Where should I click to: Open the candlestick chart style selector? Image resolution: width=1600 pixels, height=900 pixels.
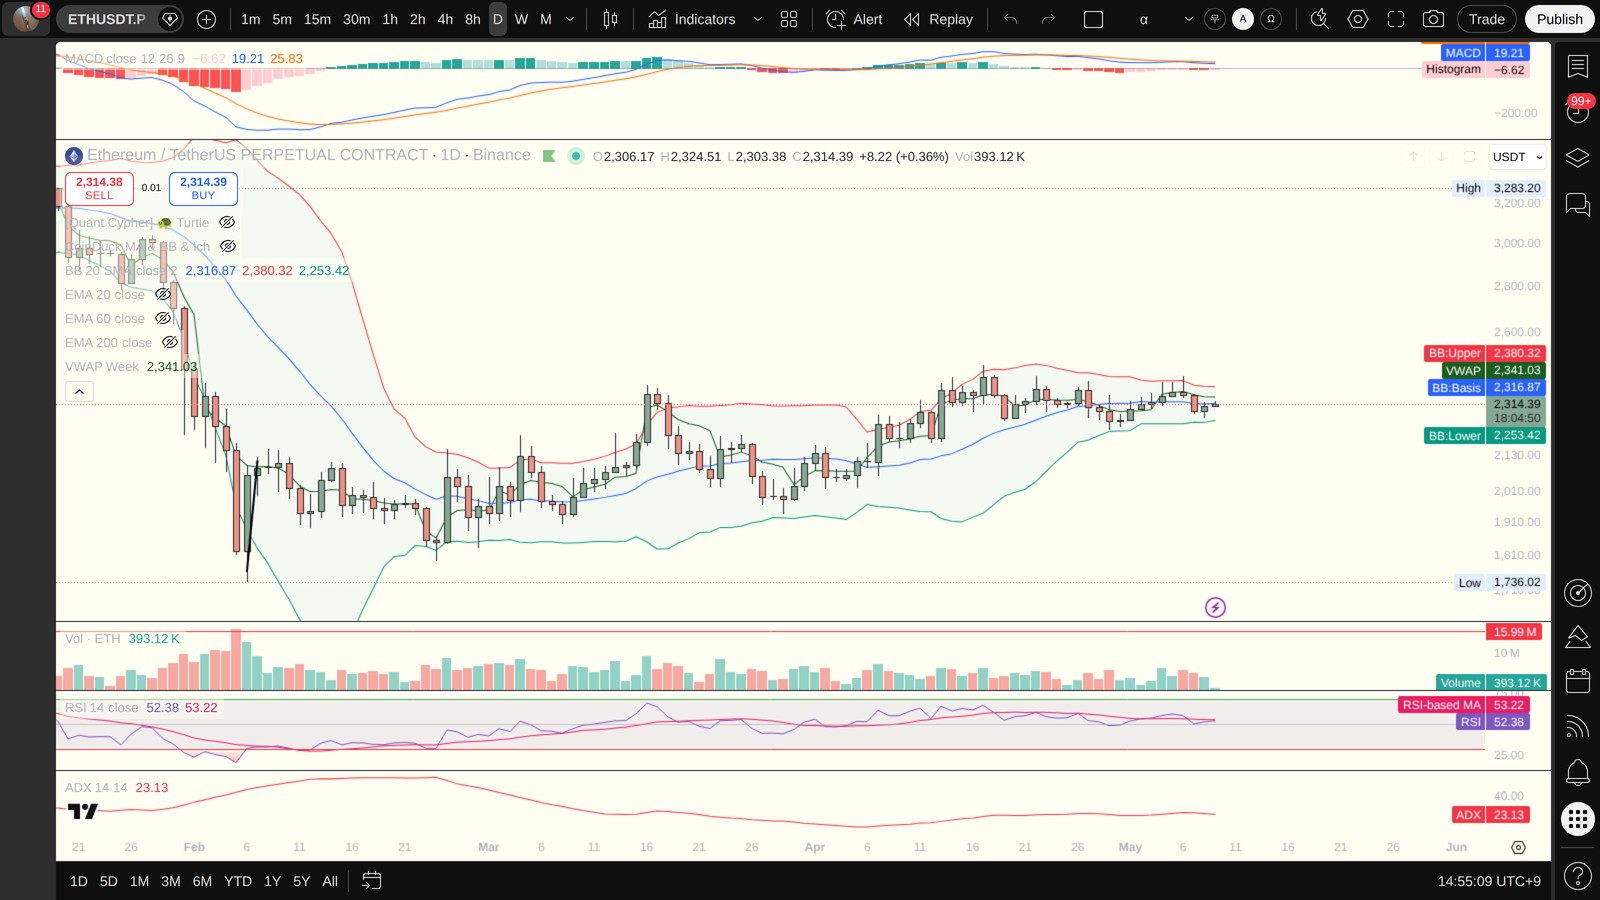610,19
